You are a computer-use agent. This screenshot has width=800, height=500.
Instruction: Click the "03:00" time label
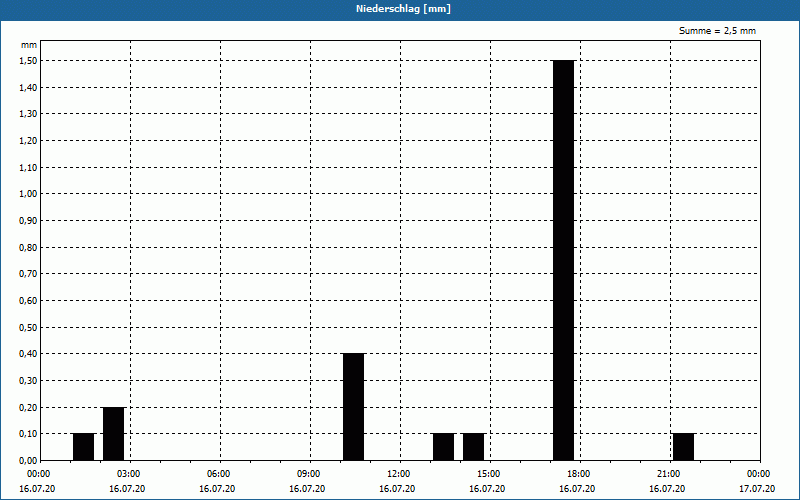(129, 474)
